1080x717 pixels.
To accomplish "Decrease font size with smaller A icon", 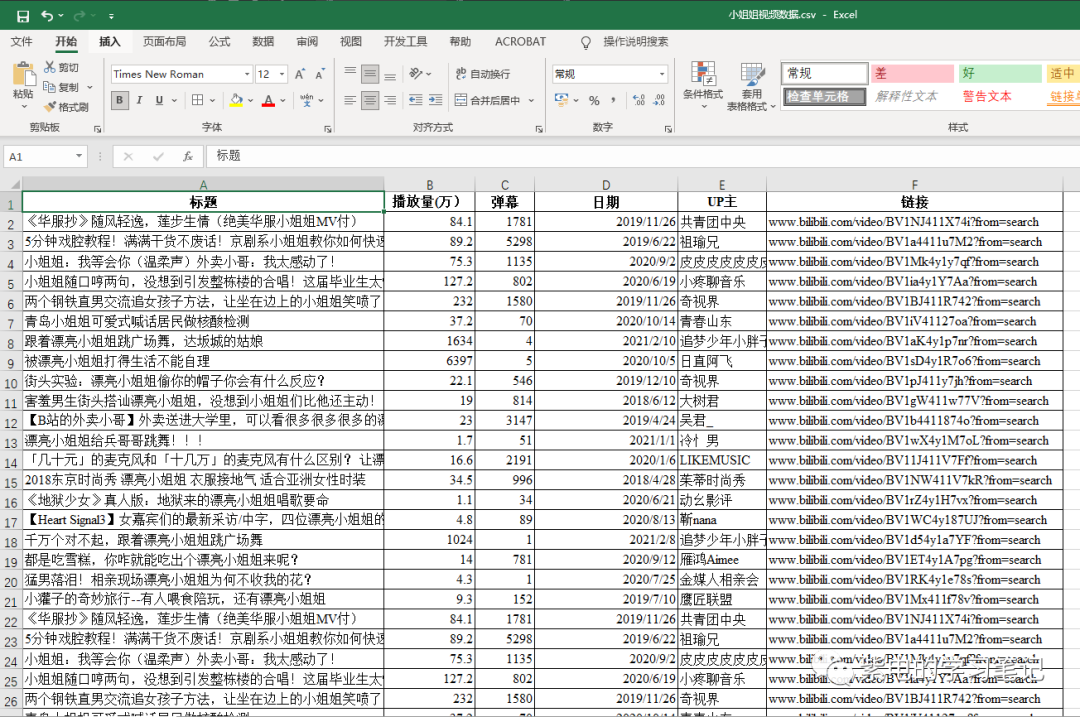I will (x=320, y=74).
